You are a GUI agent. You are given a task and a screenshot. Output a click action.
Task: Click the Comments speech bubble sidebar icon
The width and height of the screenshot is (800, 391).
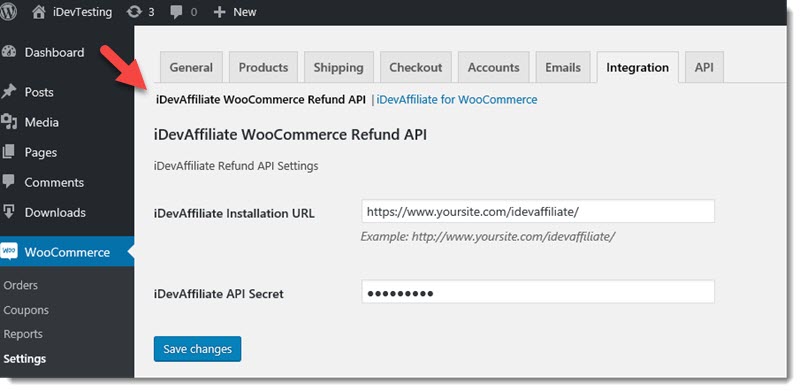point(9,182)
